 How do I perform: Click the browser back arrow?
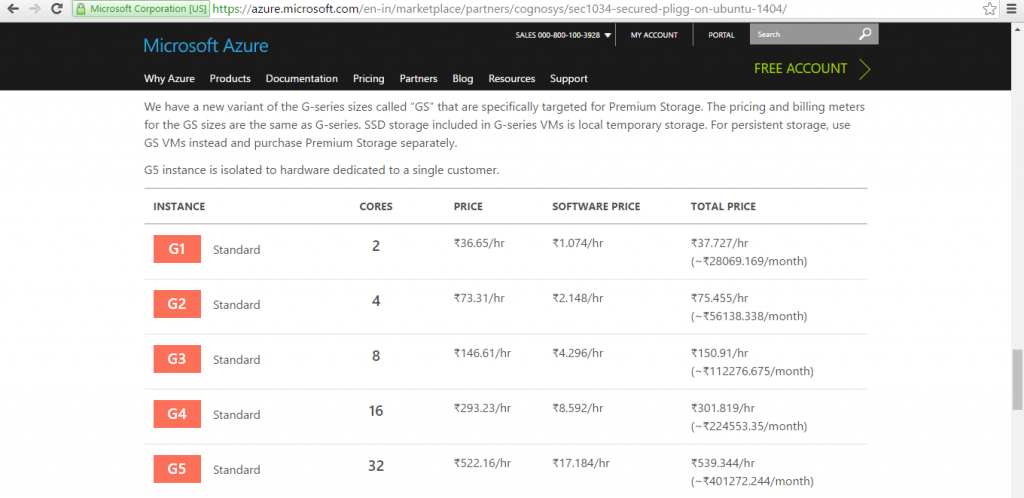(13, 9)
